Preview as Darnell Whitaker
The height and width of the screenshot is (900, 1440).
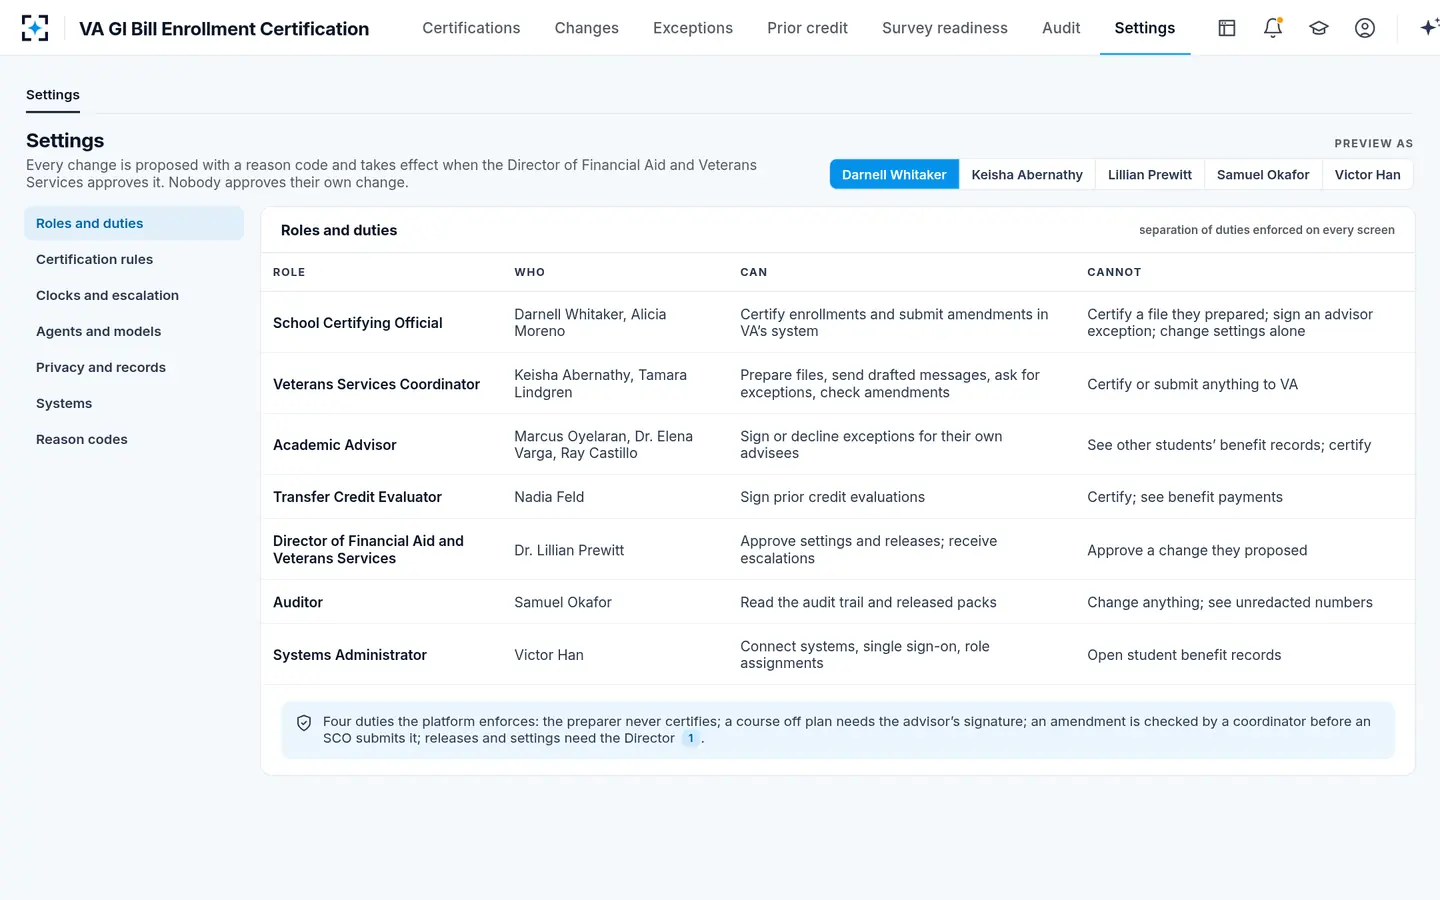point(894,175)
